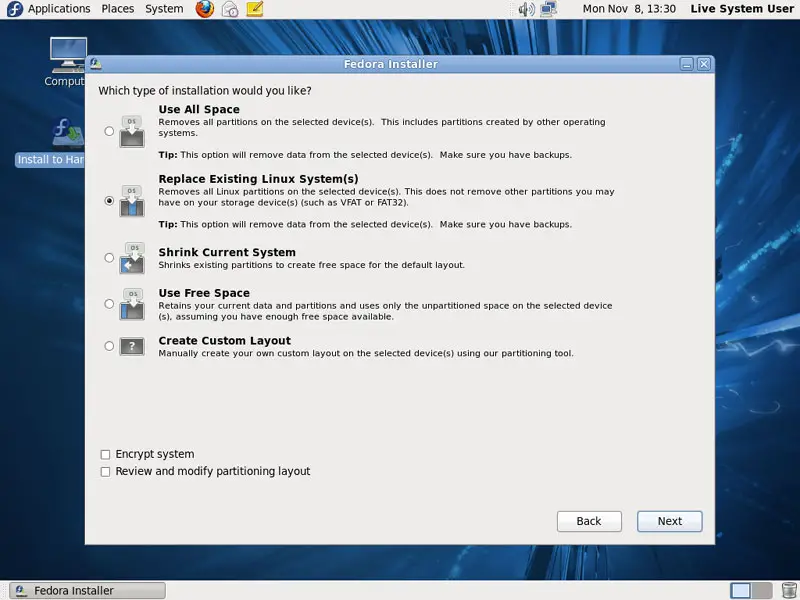Click 'Which type of installation would you like?' text
Viewport: 800px width, 600px height.
205,91
